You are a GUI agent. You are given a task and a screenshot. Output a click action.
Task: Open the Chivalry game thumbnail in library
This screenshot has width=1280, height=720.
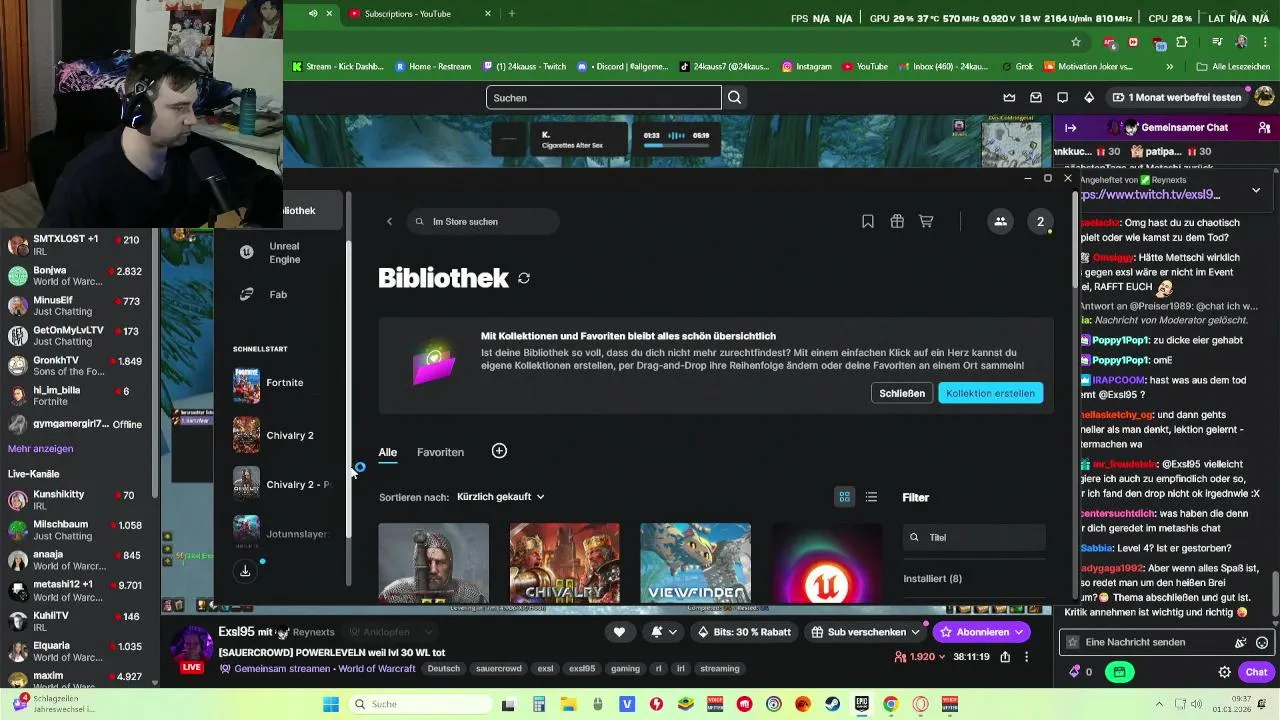point(564,563)
